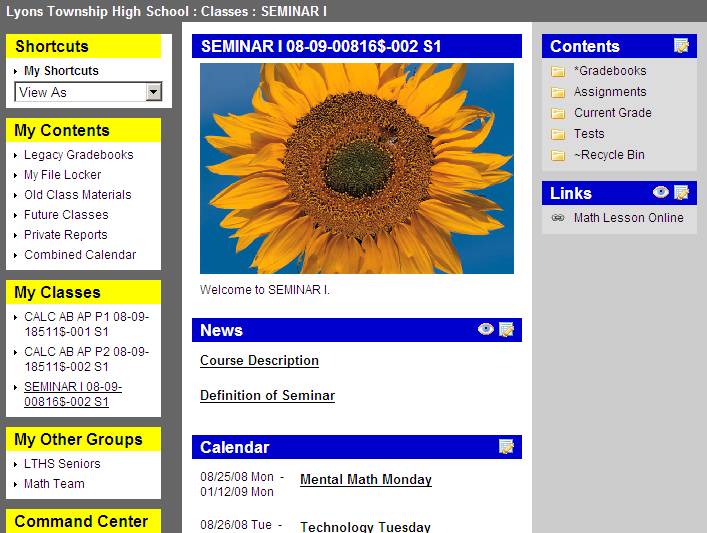Click the Shortcuts section header

(x=83, y=46)
